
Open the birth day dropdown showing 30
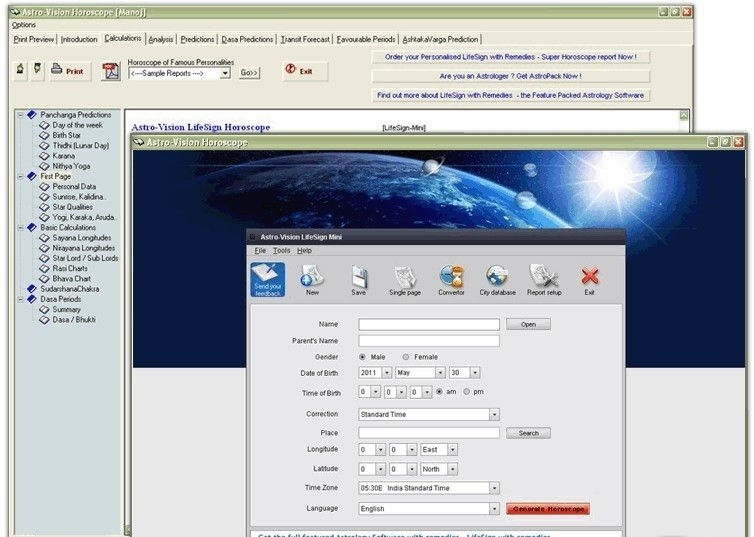pyautogui.click(x=475, y=373)
